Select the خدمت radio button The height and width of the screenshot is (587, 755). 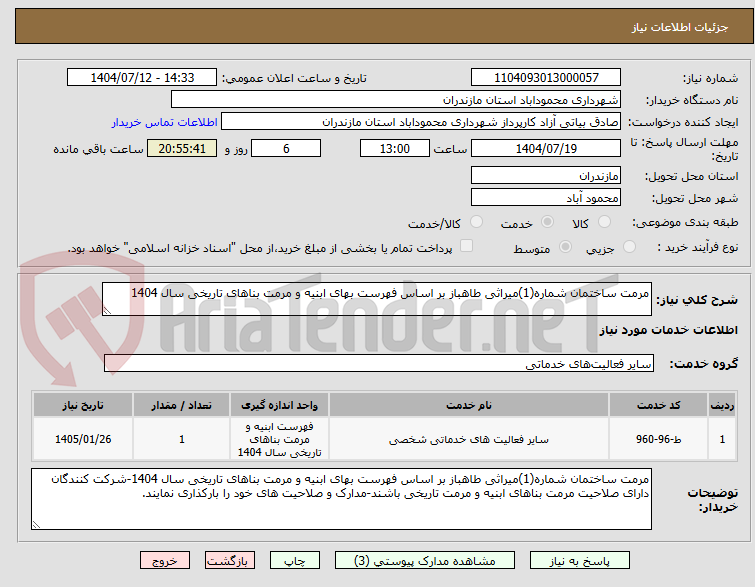coord(547,222)
